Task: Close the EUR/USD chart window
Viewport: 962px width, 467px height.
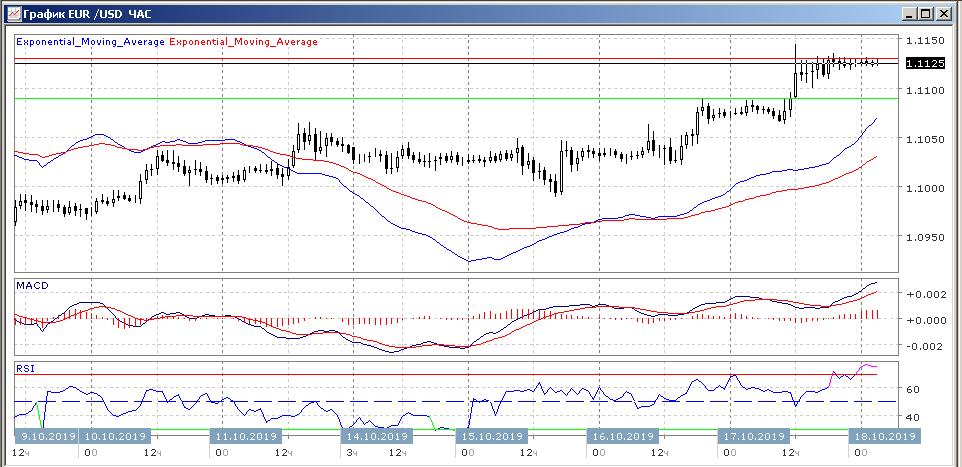Action: 944,14
